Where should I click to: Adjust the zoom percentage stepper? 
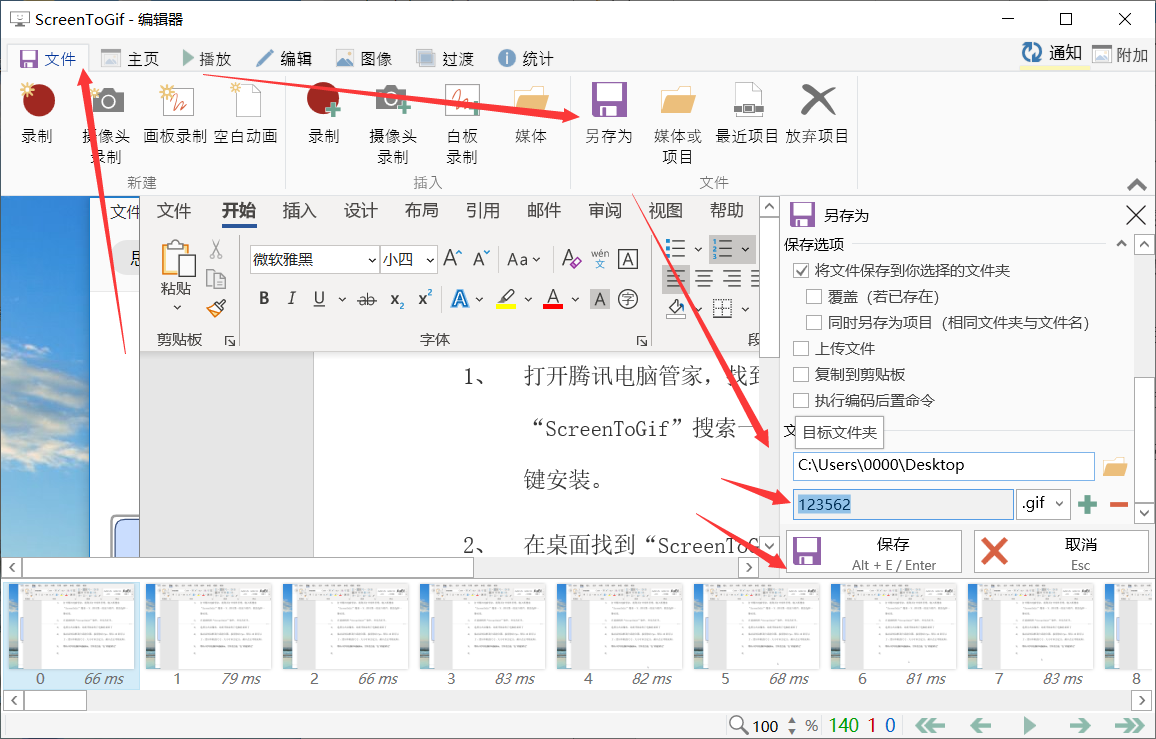pyautogui.click(x=792, y=726)
